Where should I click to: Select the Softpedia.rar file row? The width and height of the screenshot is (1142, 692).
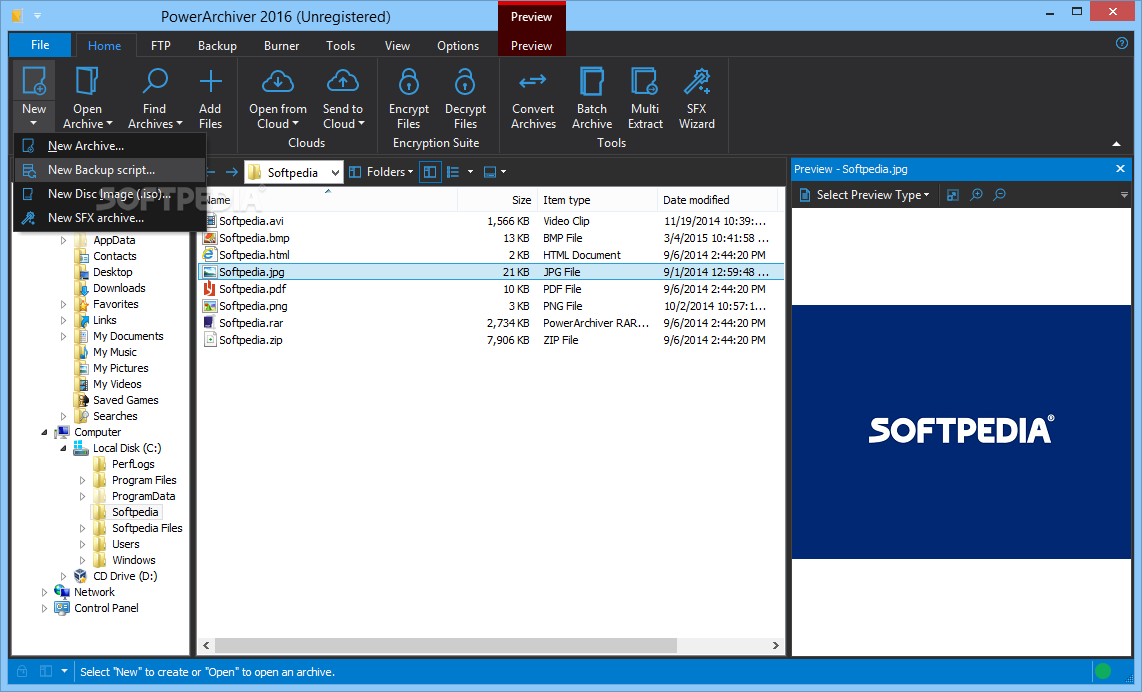point(491,323)
